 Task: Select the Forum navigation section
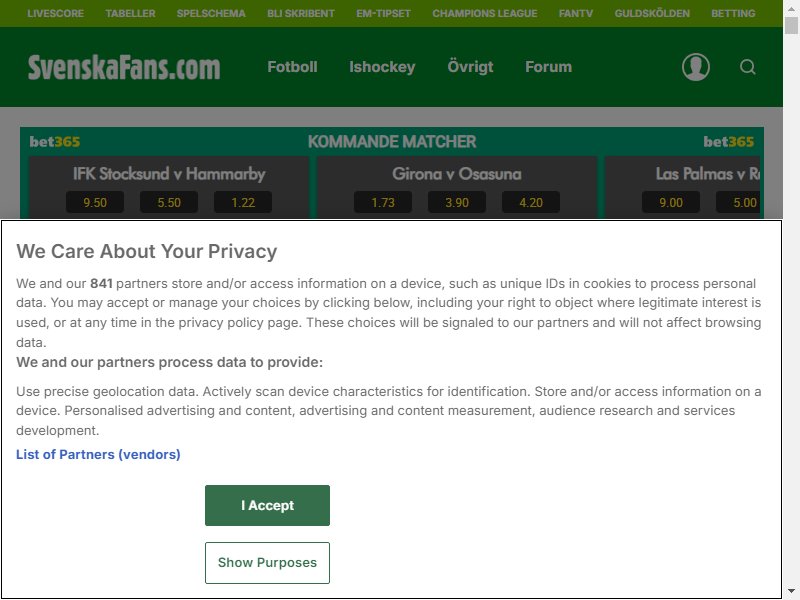click(548, 67)
